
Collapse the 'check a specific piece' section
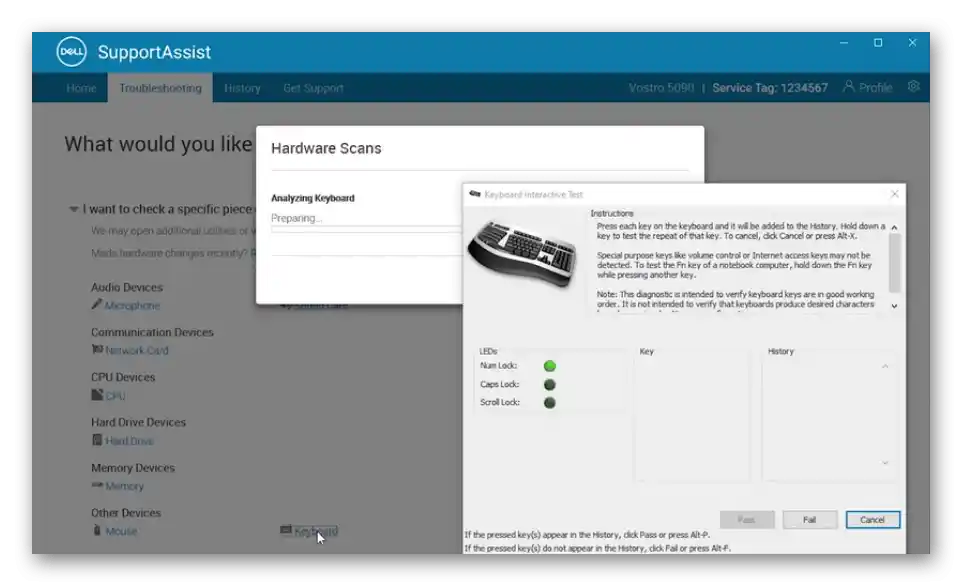click(74, 209)
